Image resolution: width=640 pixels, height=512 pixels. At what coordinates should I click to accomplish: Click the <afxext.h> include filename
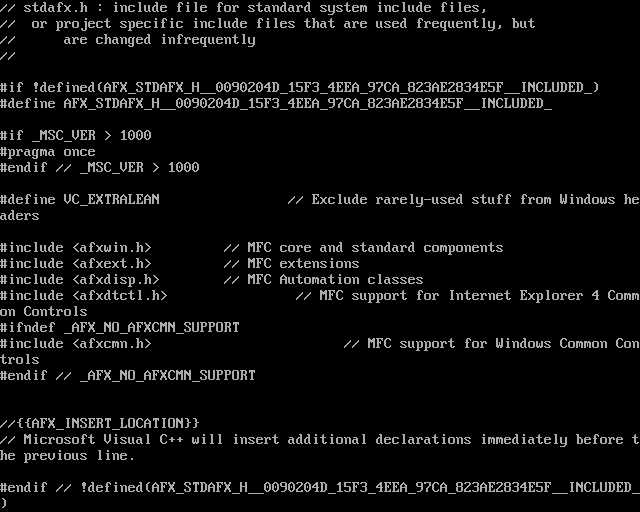pos(112,264)
